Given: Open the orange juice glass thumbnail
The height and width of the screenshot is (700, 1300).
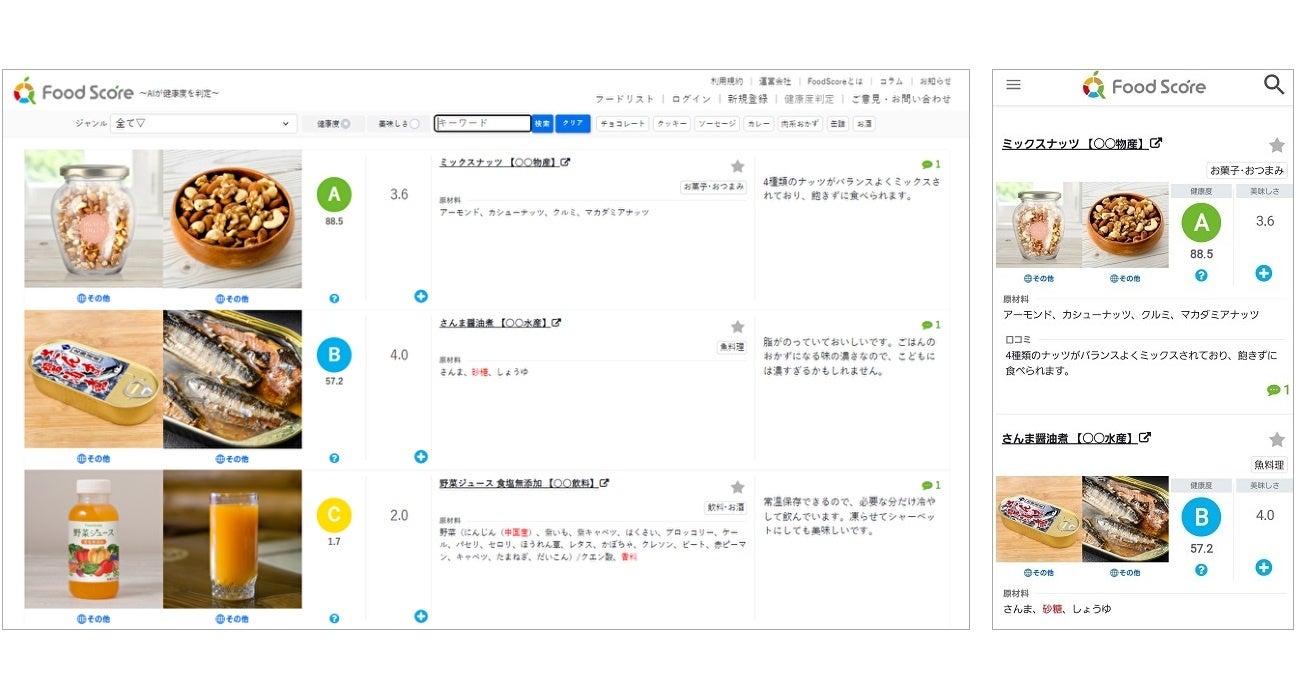Looking at the screenshot, I should pos(232,539).
